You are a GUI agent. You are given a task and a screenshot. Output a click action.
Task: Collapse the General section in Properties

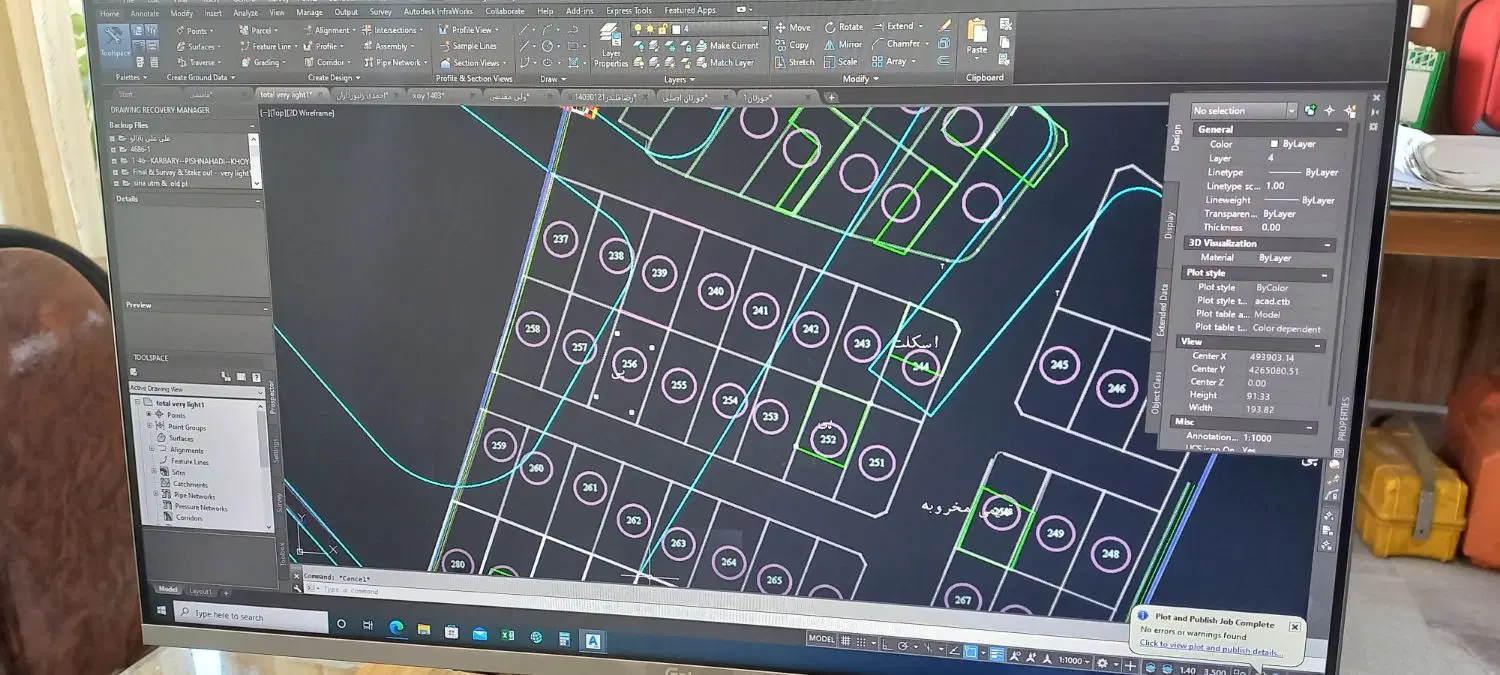(1338, 130)
